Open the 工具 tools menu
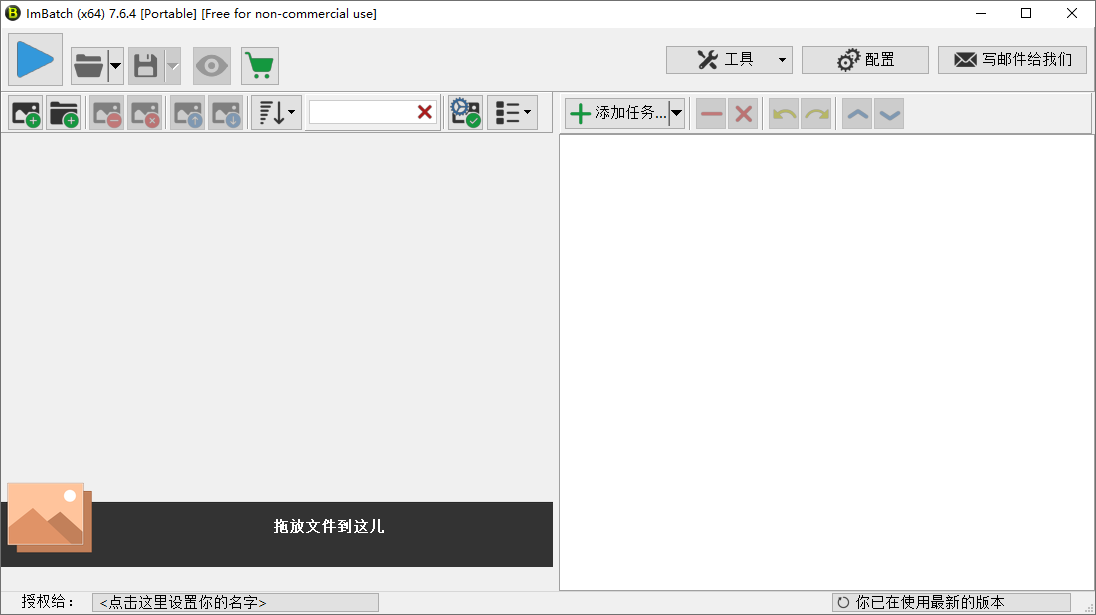 click(729, 59)
